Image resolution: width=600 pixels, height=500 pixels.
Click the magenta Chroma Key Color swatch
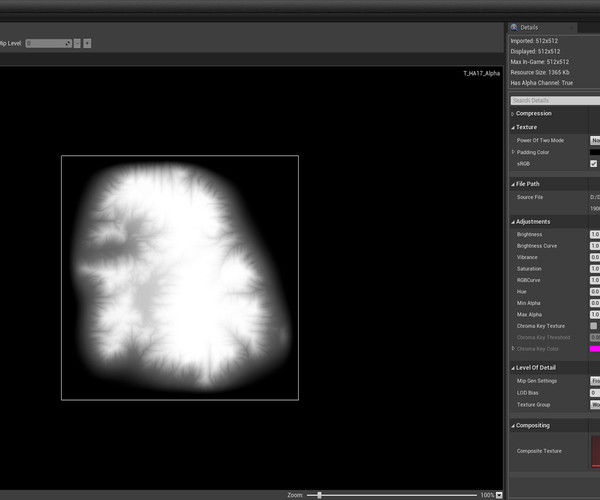click(594, 349)
